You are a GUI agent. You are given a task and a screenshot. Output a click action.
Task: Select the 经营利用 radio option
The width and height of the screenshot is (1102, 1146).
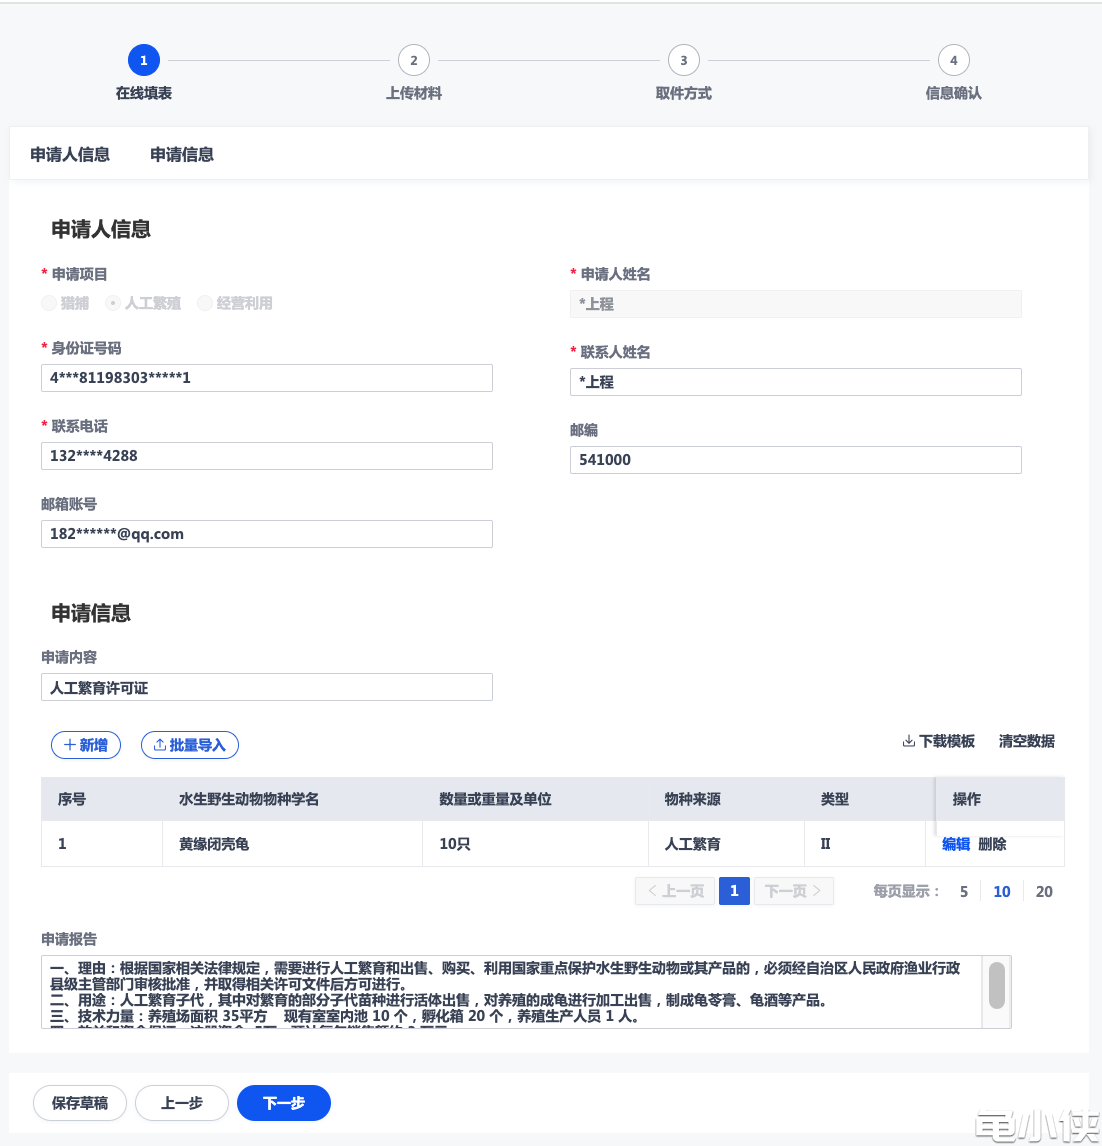click(x=205, y=303)
